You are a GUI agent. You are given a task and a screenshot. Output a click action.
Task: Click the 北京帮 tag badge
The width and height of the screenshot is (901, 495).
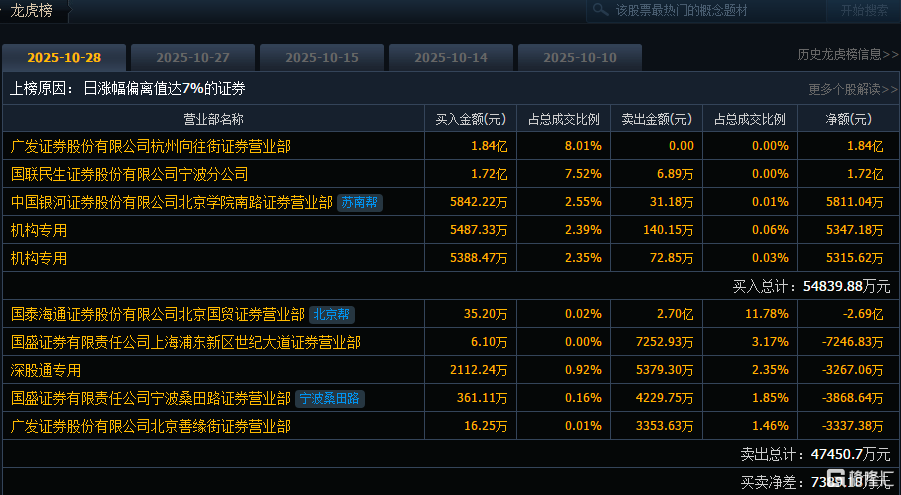coord(332,314)
